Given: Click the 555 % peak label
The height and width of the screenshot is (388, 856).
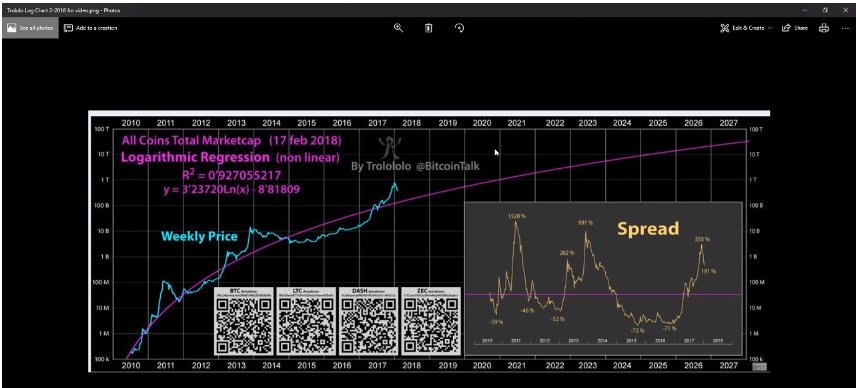Looking at the screenshot, I should tap(703, 239).
